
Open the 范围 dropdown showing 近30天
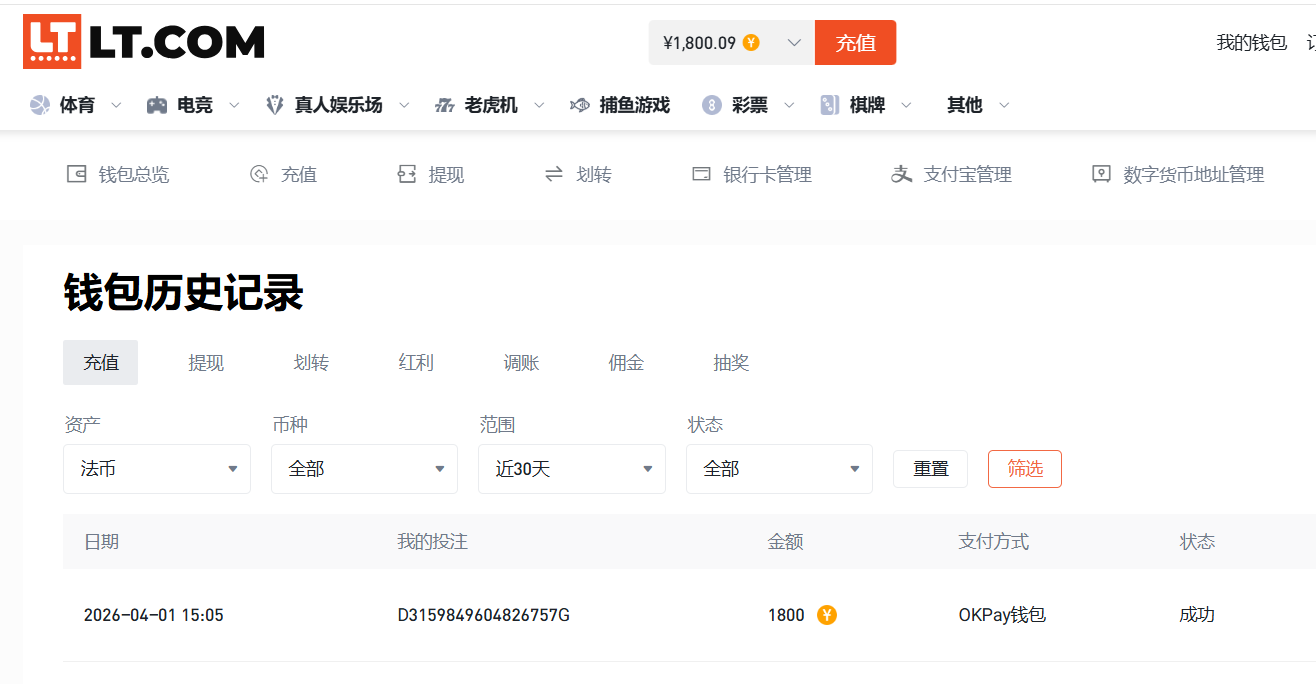pos(572,469)
